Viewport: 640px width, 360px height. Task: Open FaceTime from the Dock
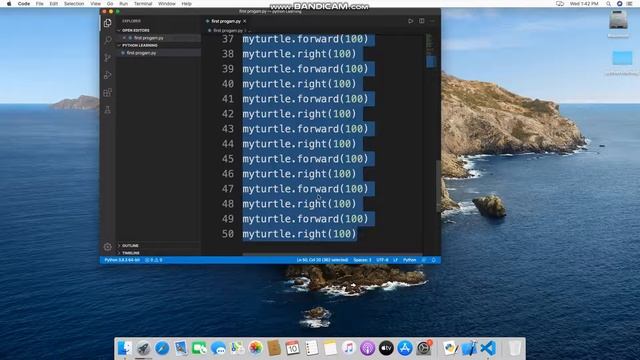pos(199,348)
